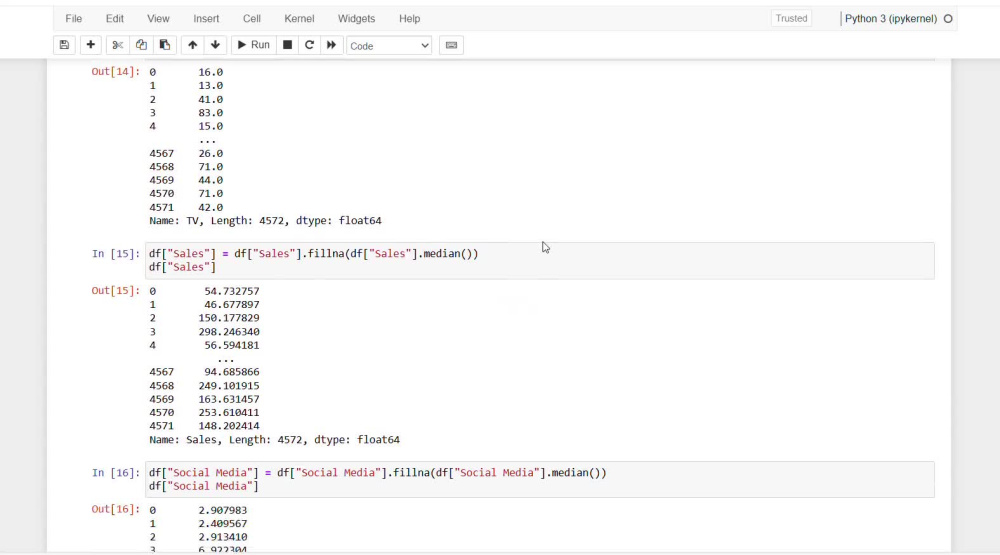Insert a cell below with the plus icon
The width and height of the screenshot is (1000, 555).
[91, 45]
